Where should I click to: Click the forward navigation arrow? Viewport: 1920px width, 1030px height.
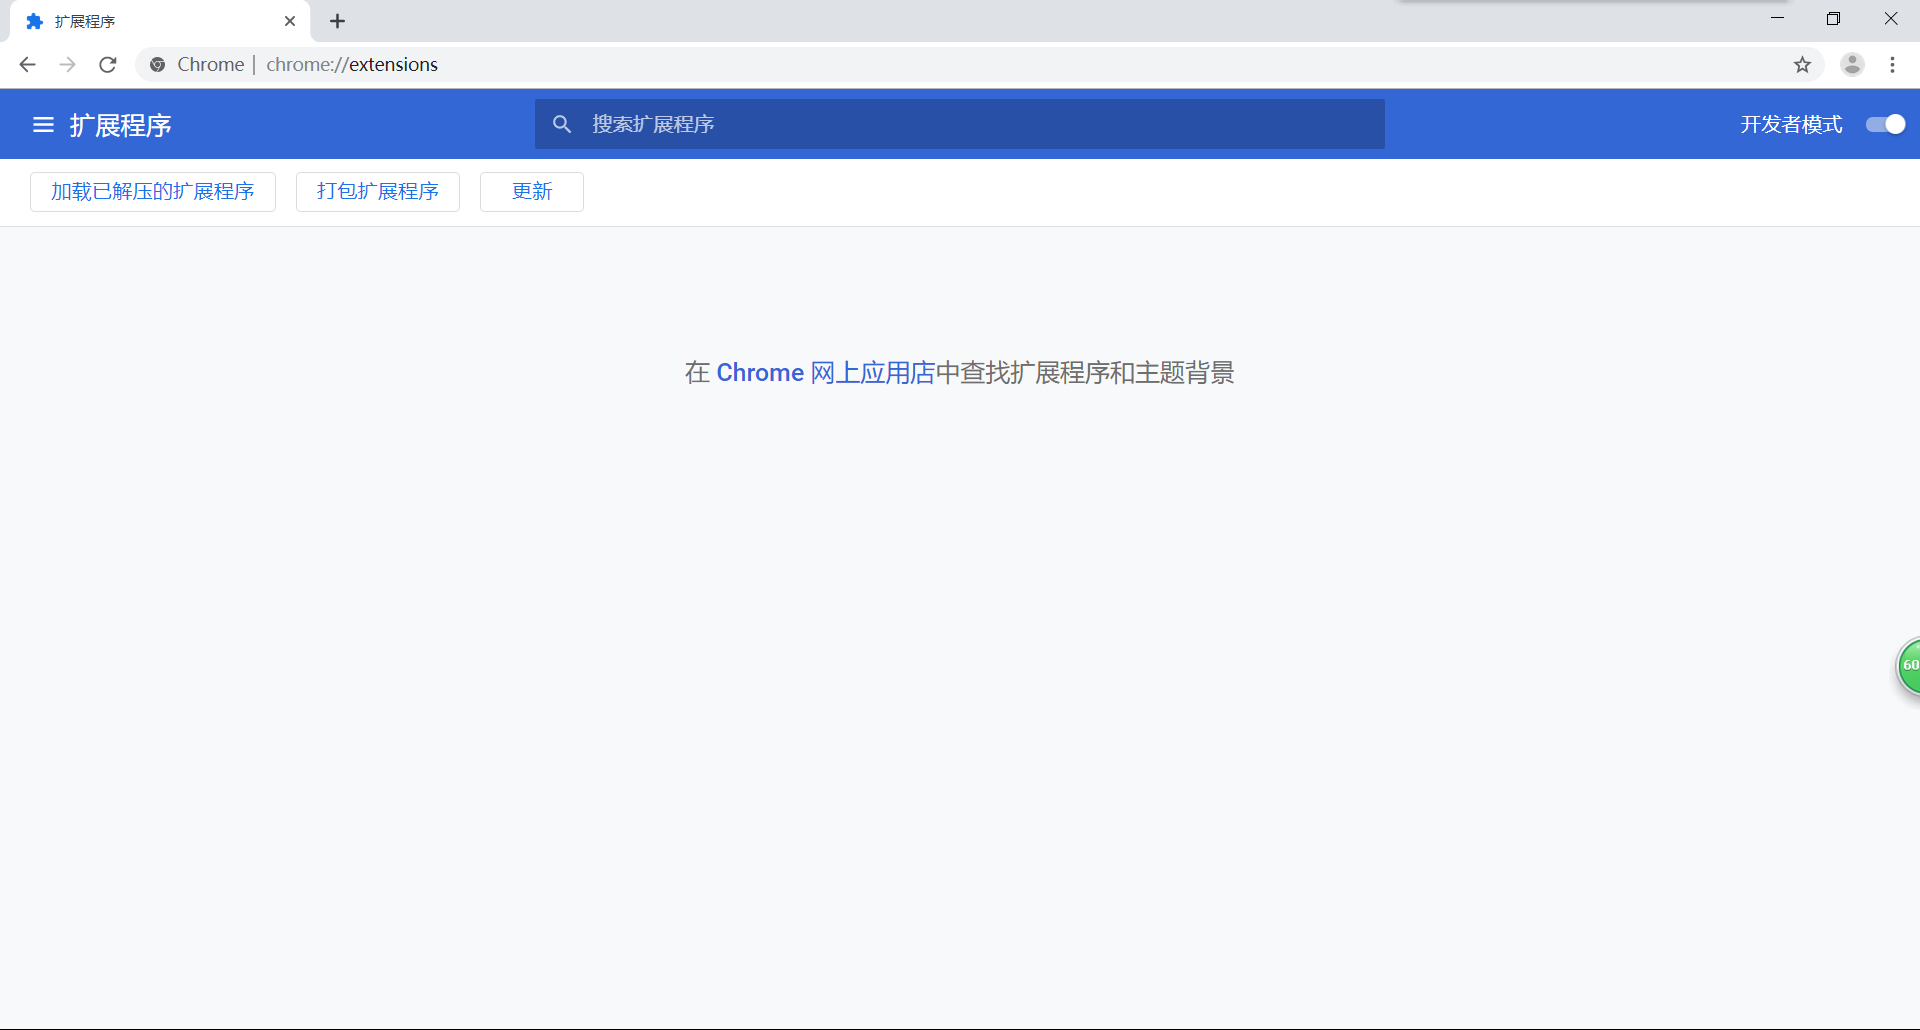click(x=67, y=64)
